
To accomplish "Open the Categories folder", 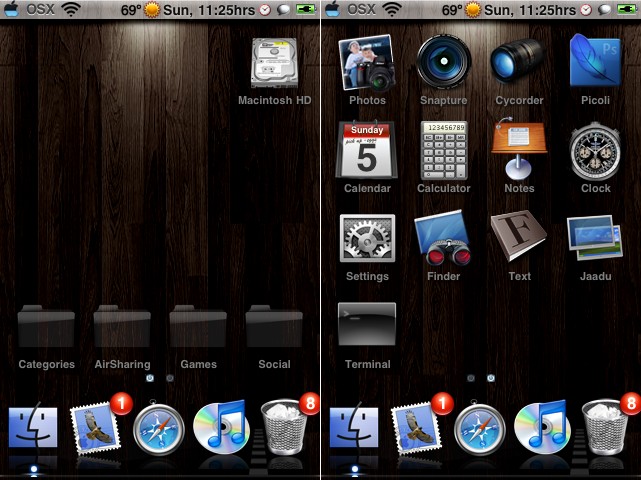I will [x=46, y=326].
